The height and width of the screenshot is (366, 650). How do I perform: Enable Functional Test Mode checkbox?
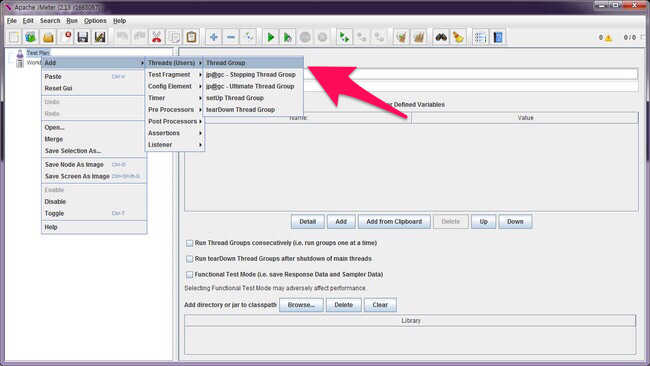(x=189, y=274)
